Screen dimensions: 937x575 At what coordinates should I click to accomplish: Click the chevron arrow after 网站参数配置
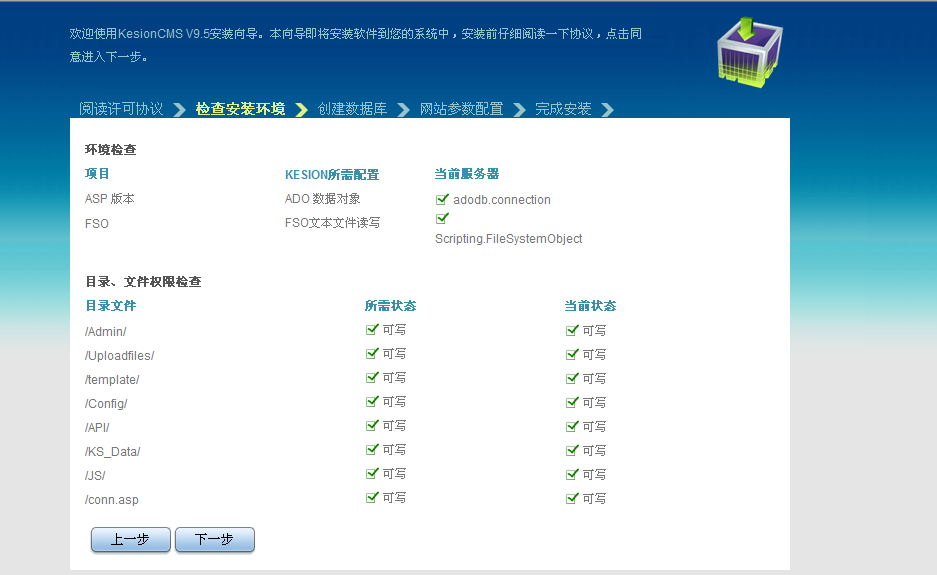pos(520,109)
